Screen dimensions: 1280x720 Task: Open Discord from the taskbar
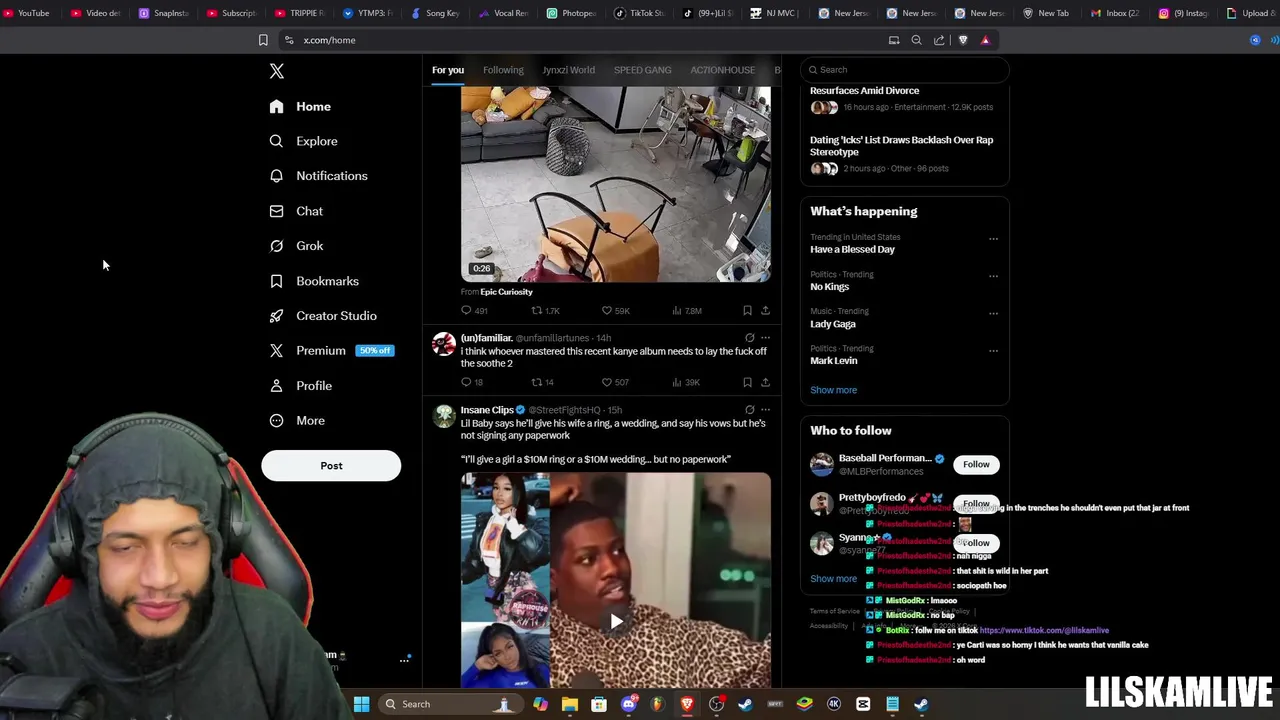click(628, 704)
